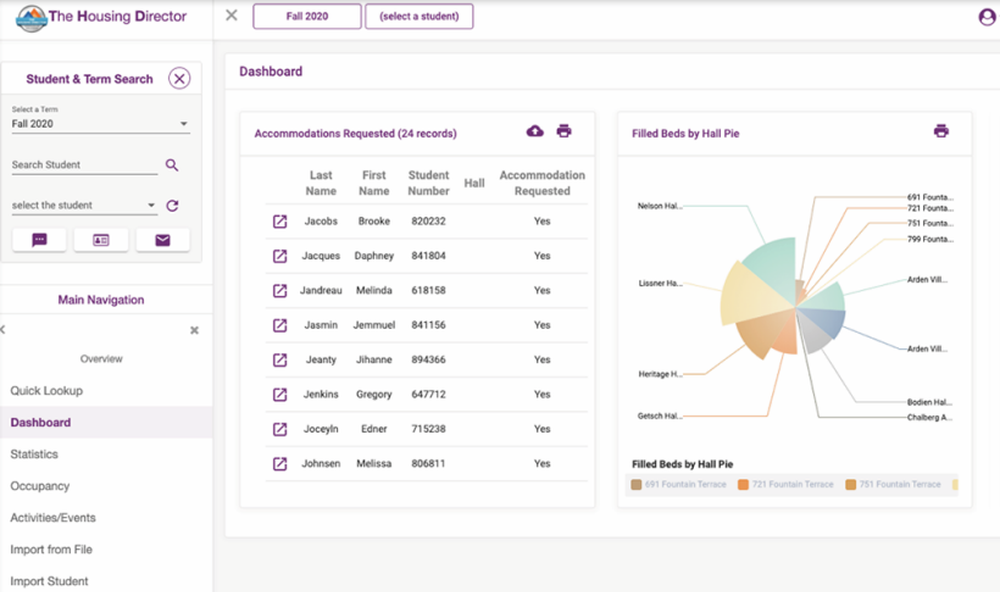
Task: Click the Lissner Hall pie label
Action: tap(660, 283)
